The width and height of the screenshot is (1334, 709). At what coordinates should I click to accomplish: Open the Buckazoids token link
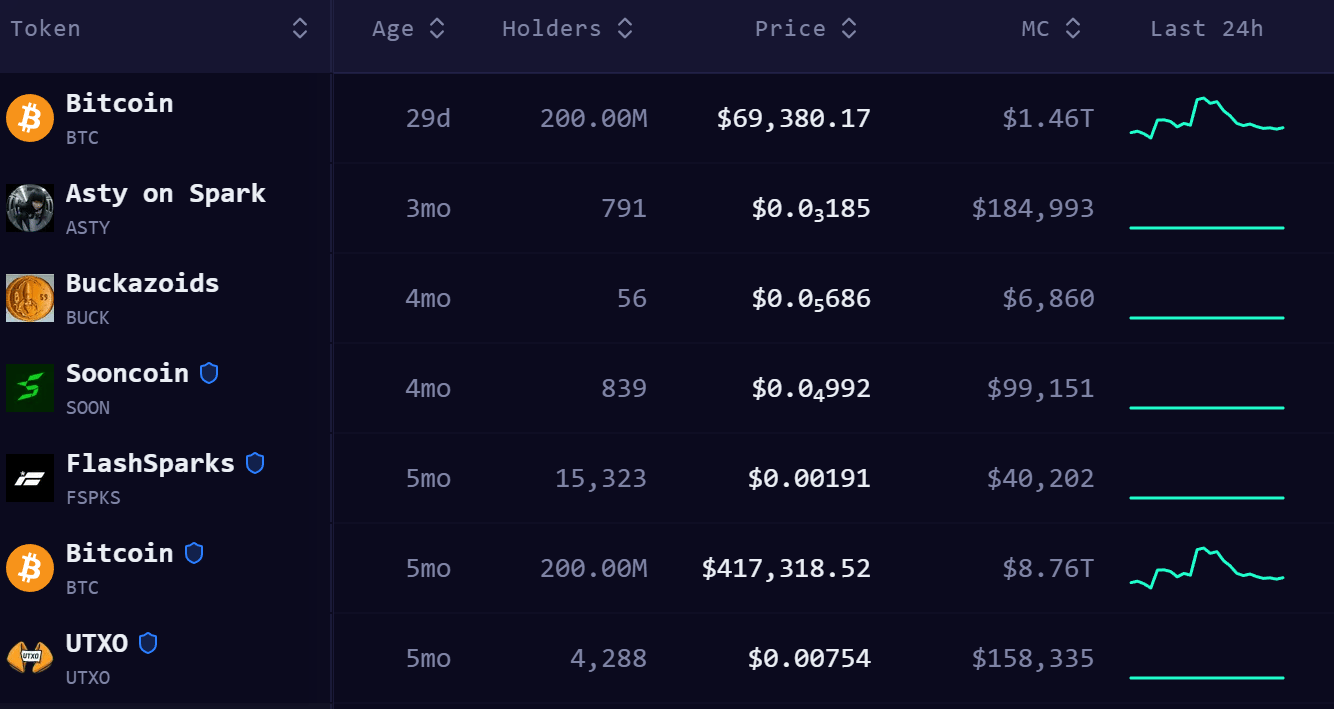[142, 284]
